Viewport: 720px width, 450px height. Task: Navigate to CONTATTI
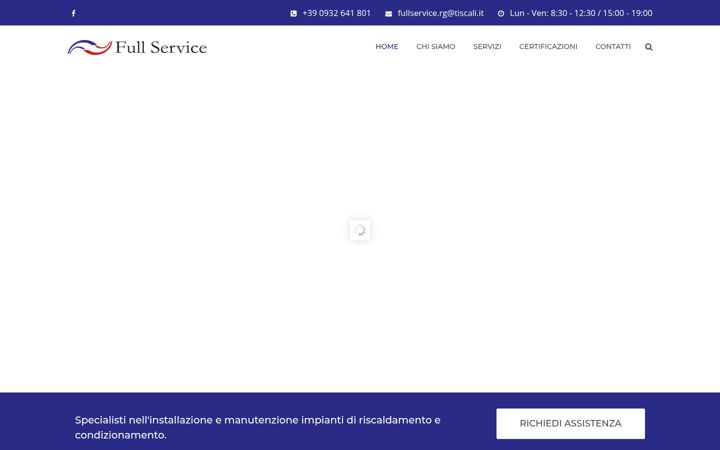613,46
